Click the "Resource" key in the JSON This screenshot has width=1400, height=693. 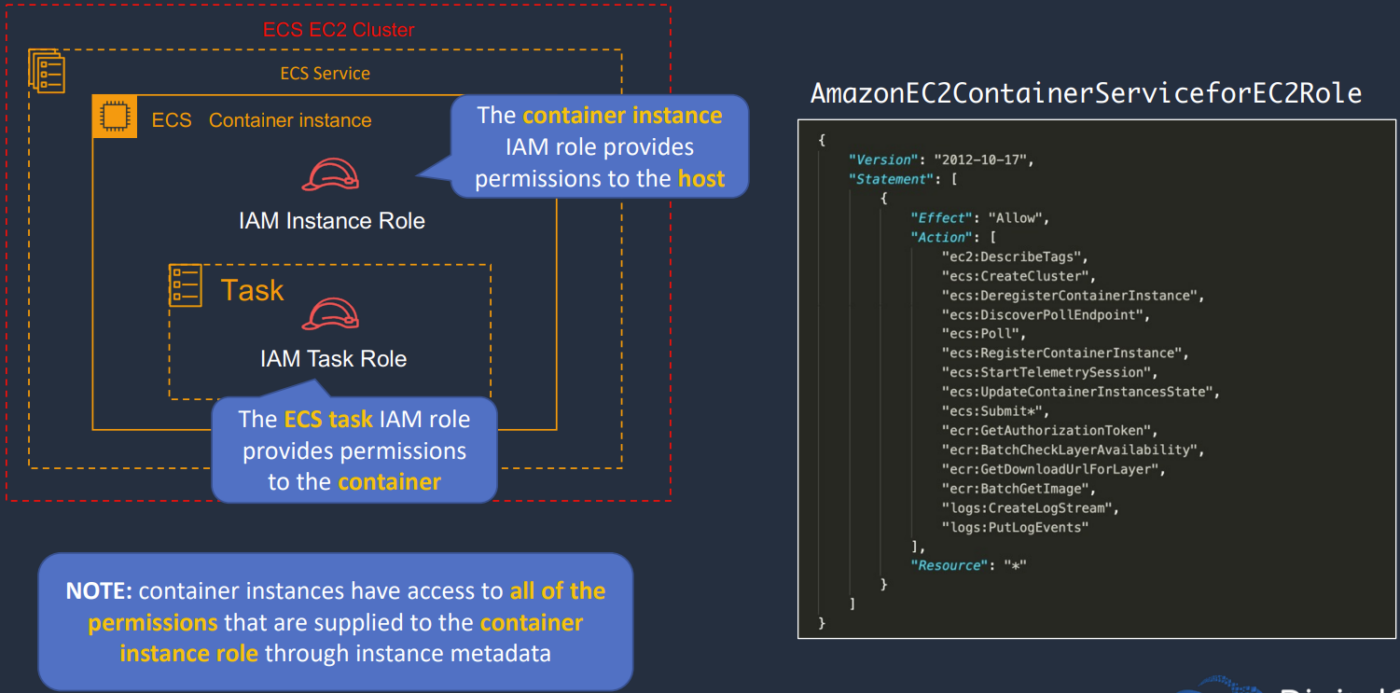pyautogui.click(x=948, y=565)
